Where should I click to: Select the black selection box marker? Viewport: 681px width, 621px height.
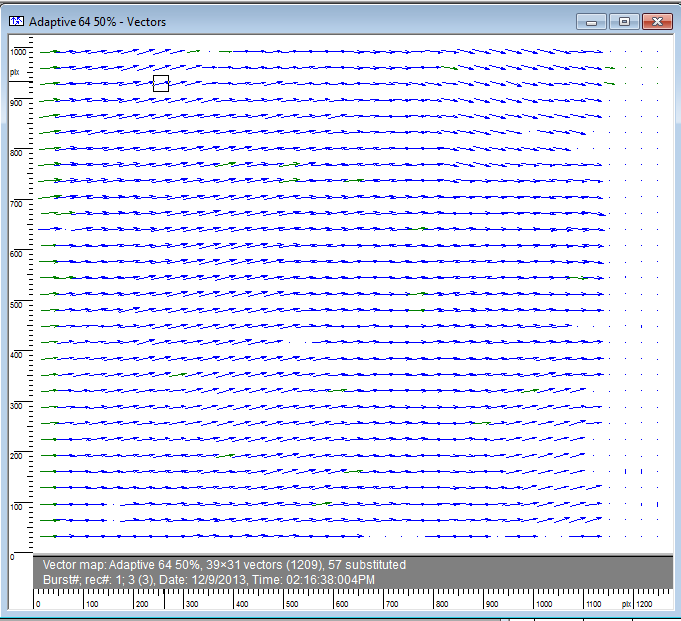161,83
